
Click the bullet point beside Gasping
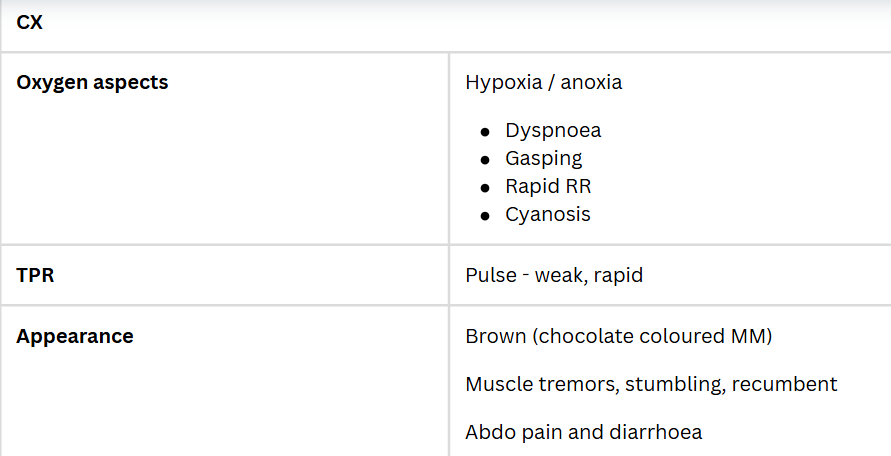485,159
